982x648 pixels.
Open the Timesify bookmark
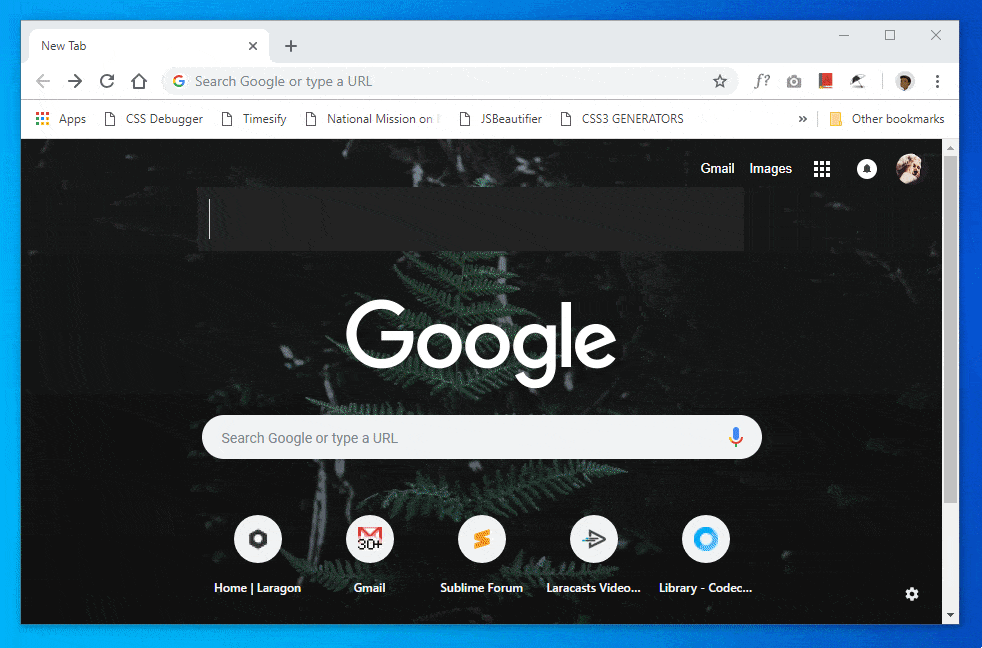254,119
